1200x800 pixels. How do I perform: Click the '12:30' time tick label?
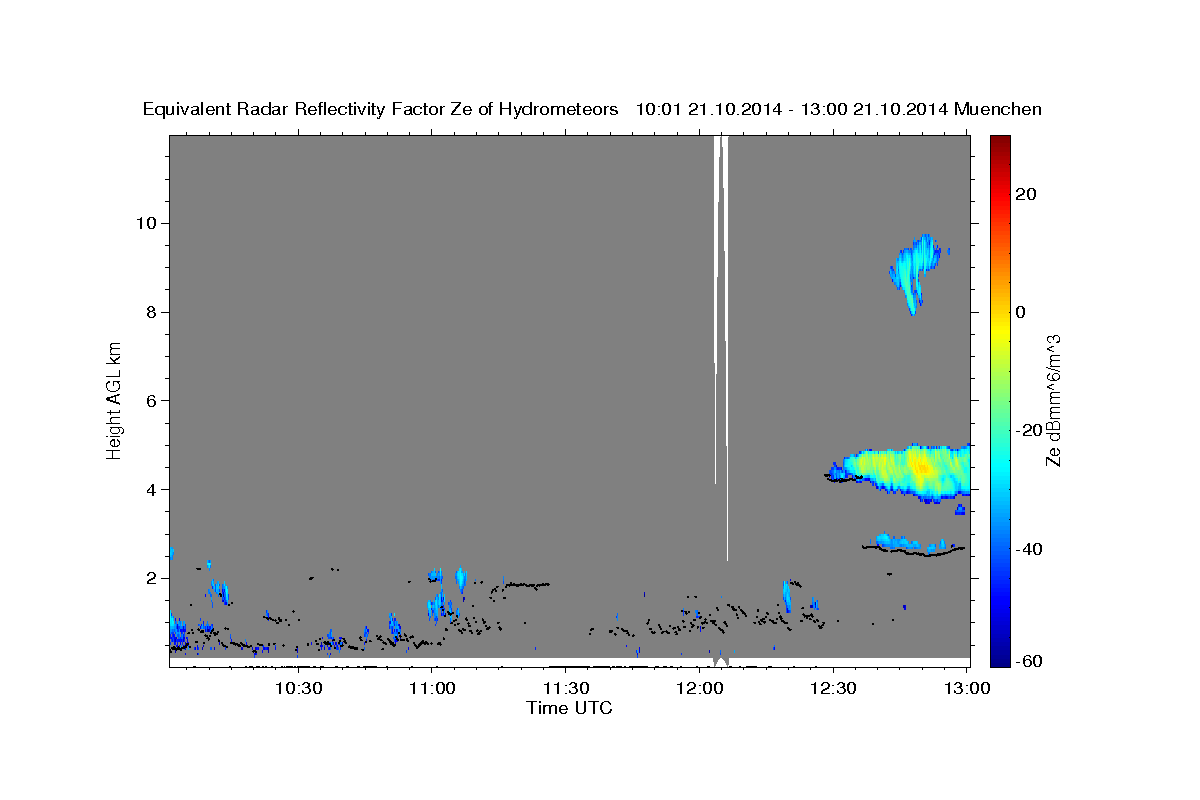coord(833,689)
